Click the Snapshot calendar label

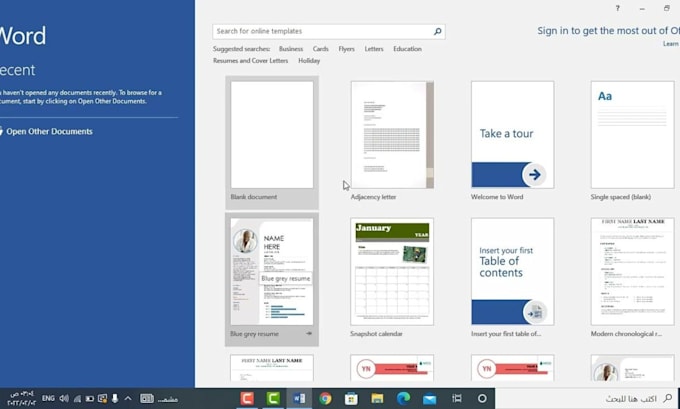click(x=376, y=334)
